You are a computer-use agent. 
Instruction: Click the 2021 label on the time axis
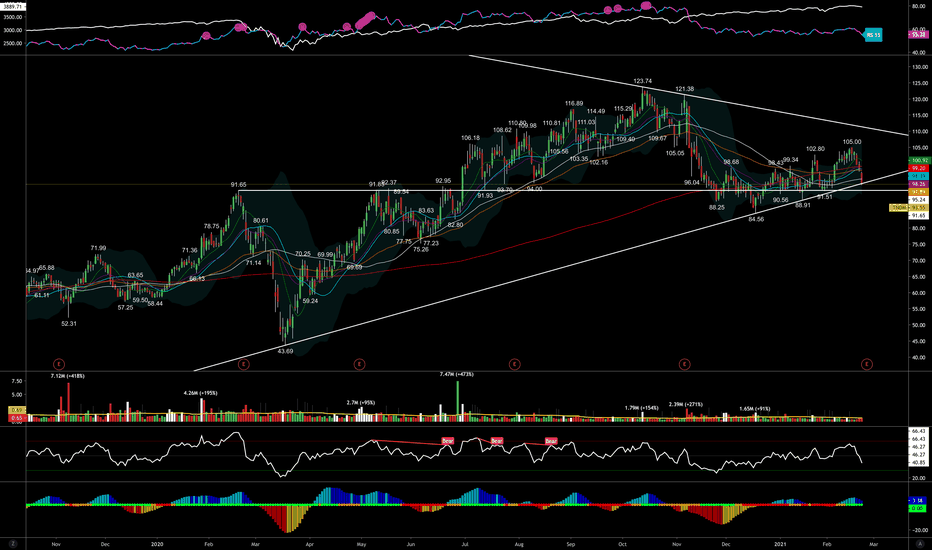pos(780,543)
